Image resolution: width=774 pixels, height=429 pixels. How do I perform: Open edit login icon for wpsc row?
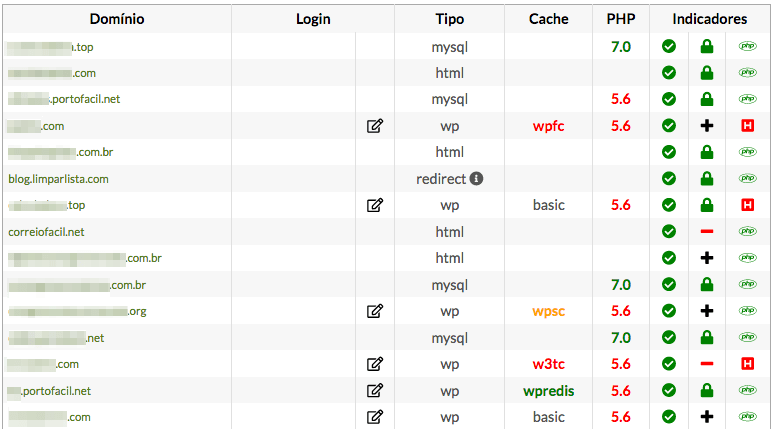[x=375, y=311]
